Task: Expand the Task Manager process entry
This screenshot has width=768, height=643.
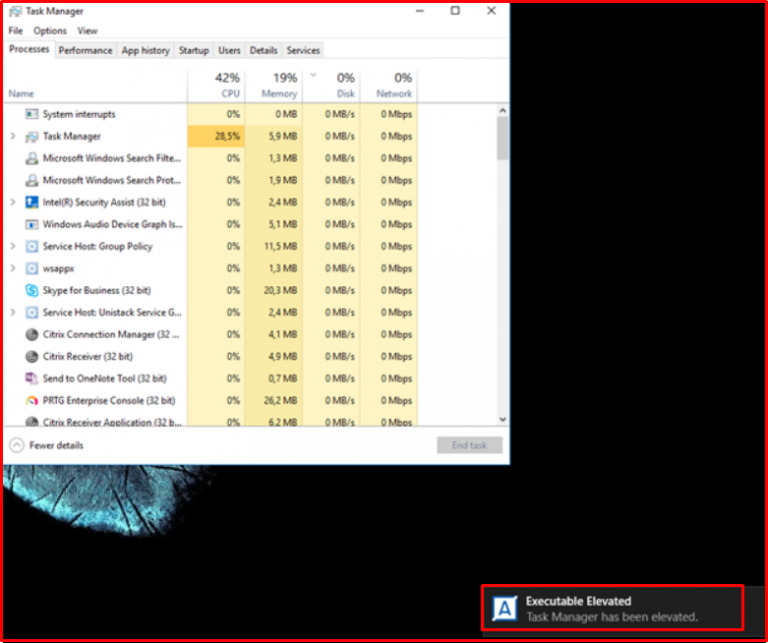Action: coord(12,136)
